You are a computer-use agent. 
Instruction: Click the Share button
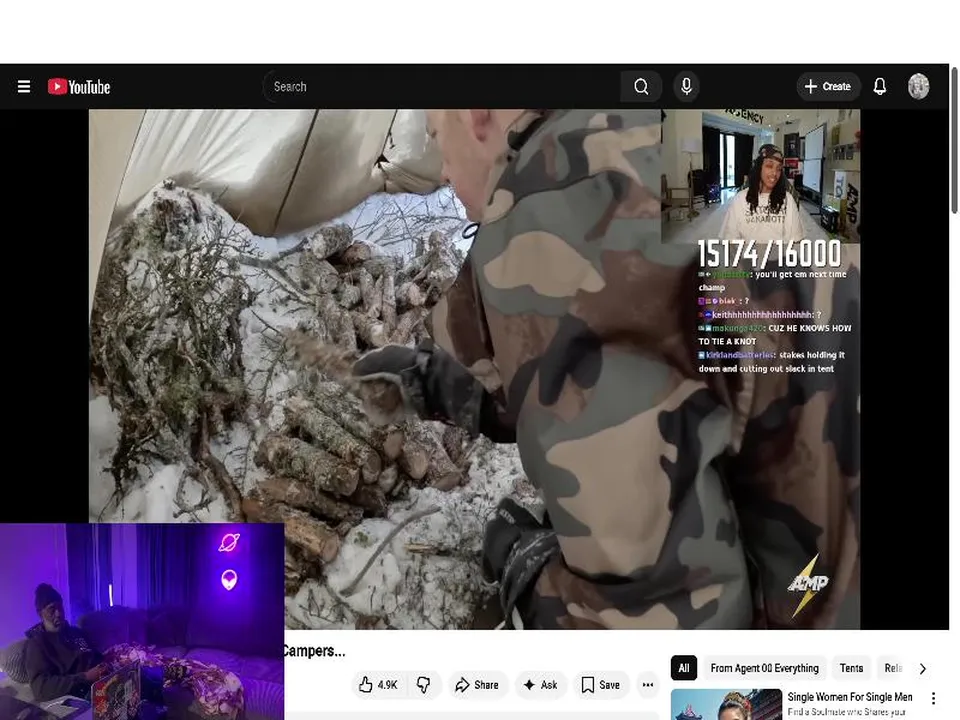477,684
